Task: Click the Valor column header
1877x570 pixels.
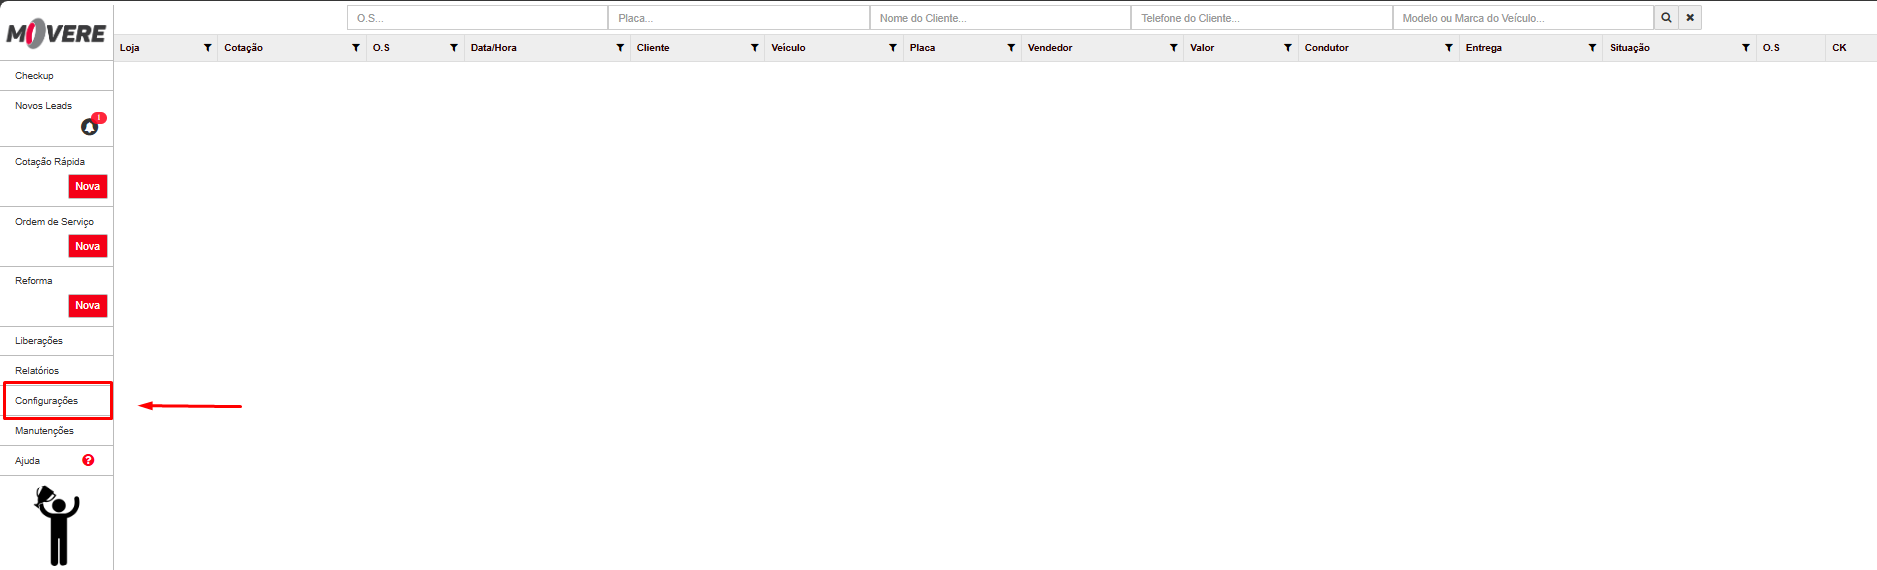Action: pyautogui.click(x=1202, y=48)
